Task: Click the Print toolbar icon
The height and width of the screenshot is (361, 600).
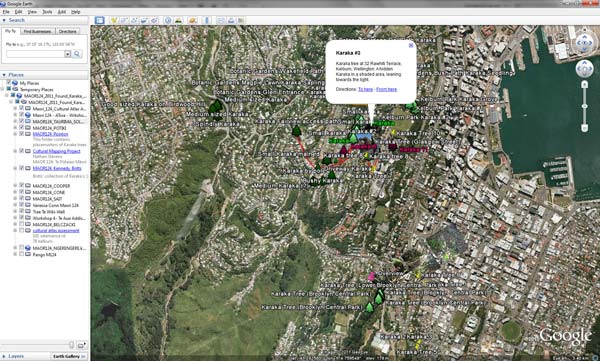Action: coord(231,20)
